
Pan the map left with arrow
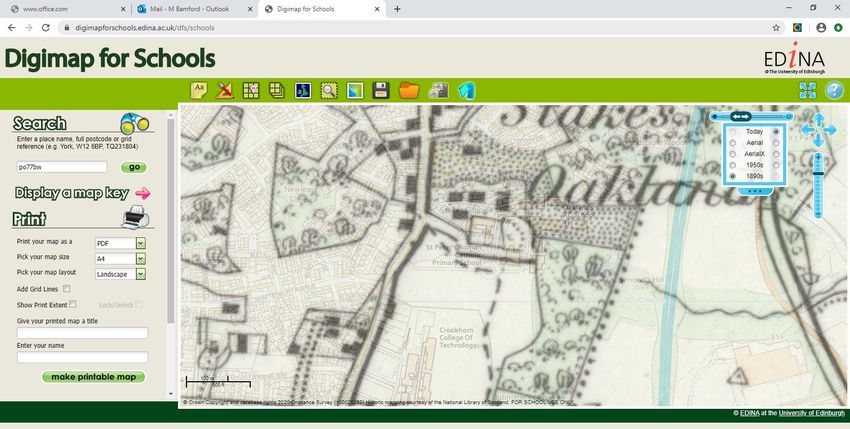pyautogui.click(x=807, y=130)
